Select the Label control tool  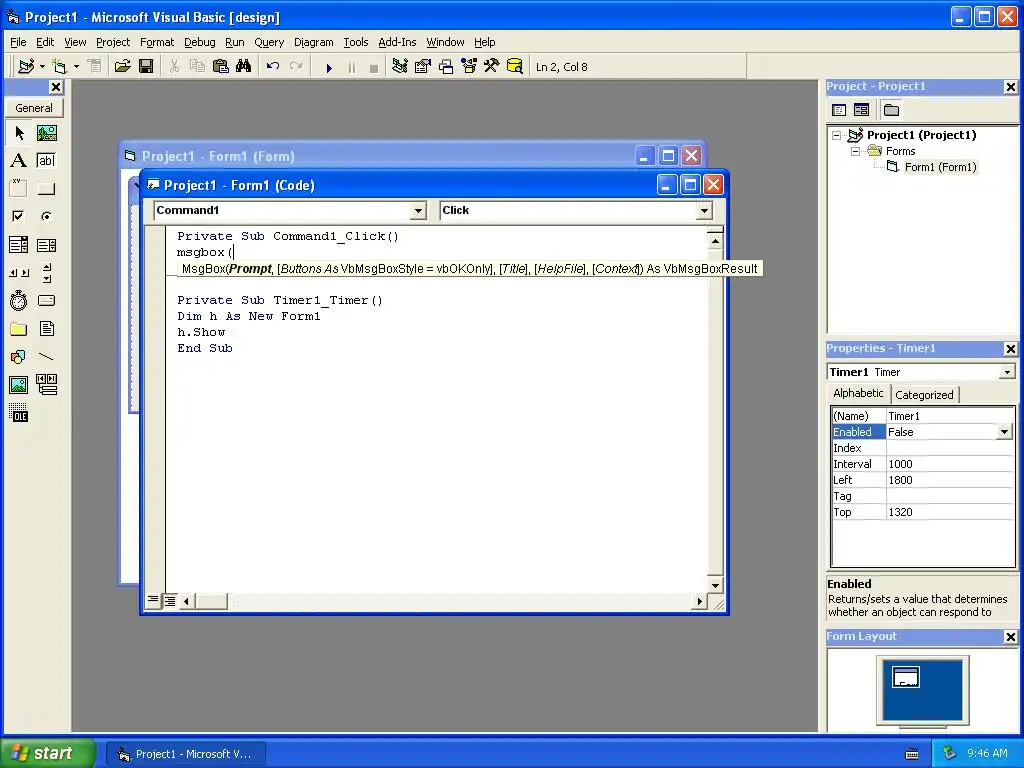click(x=18, y=161)
